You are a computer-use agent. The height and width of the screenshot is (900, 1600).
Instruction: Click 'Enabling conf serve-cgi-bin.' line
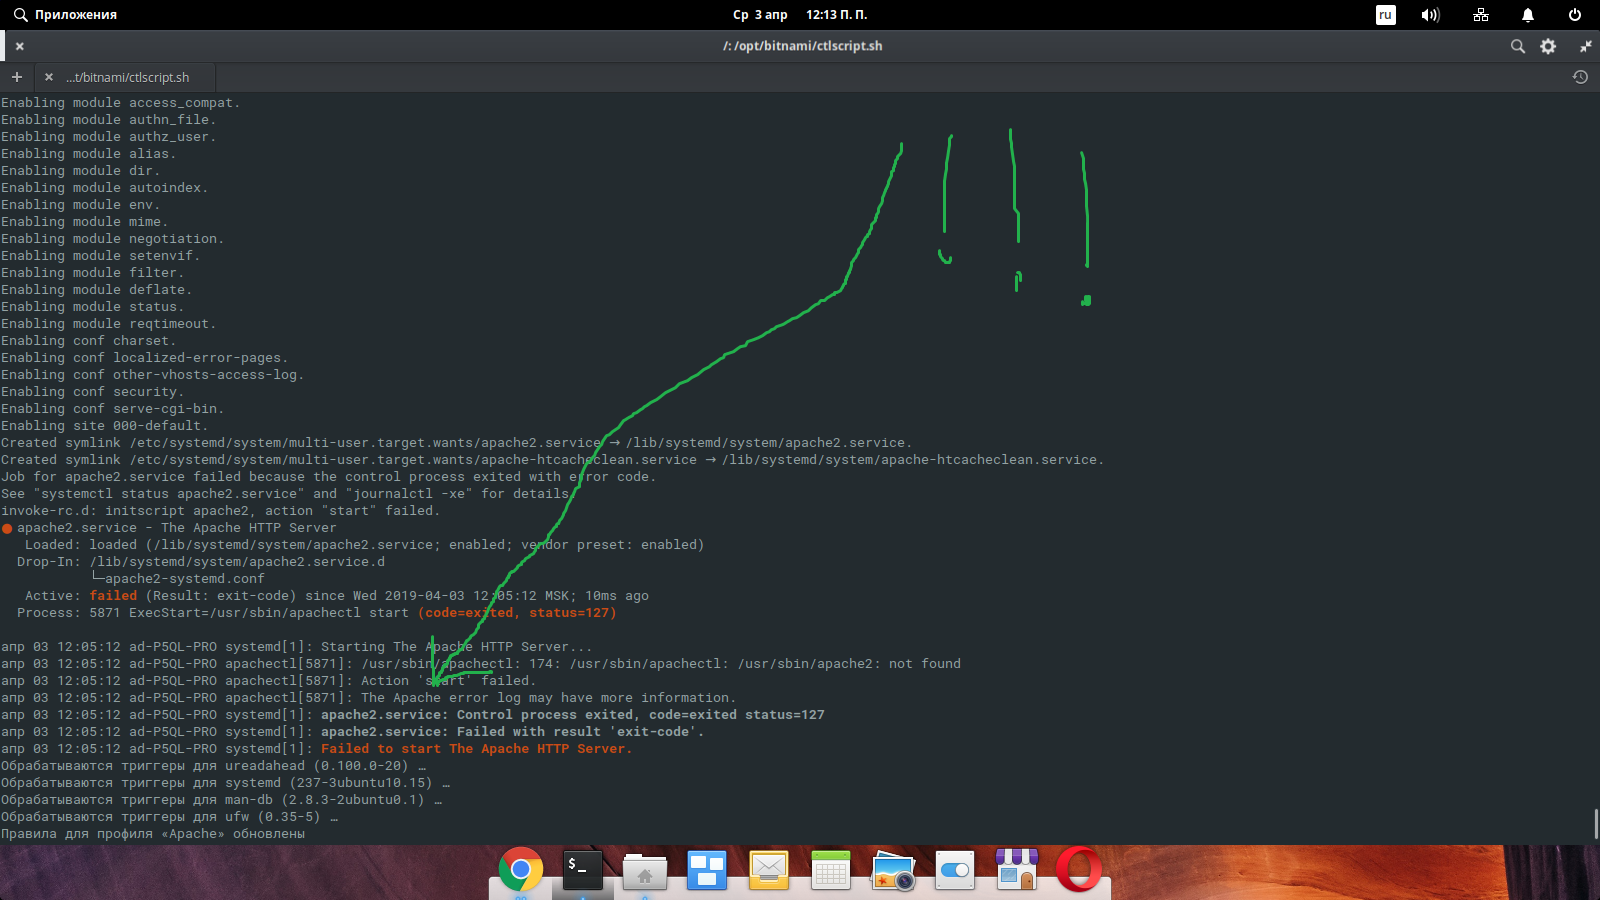112,409
